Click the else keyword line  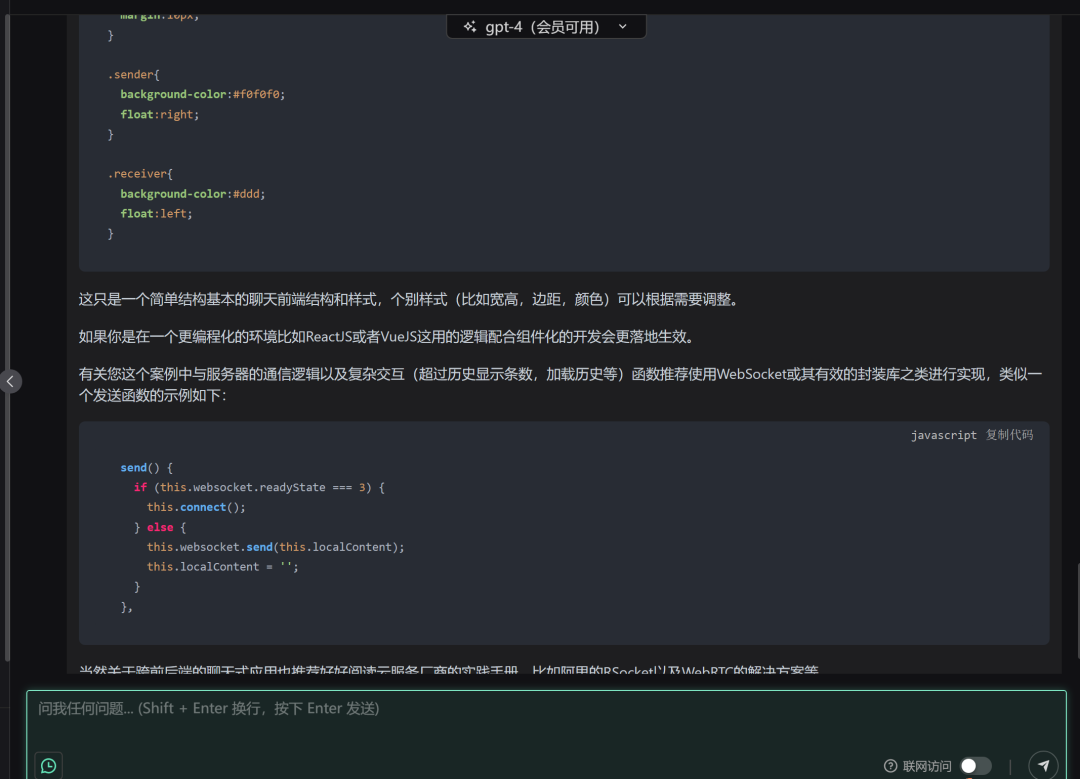coord(160,527)
